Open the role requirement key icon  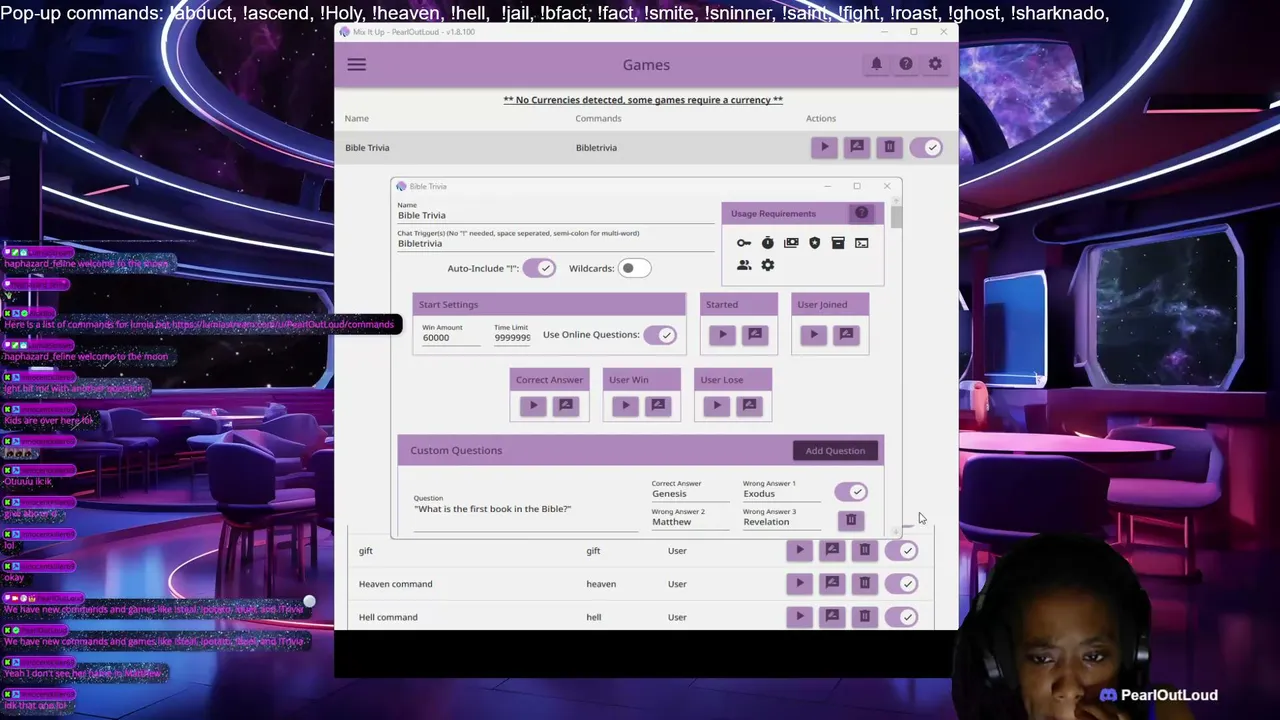click(744, 243)
